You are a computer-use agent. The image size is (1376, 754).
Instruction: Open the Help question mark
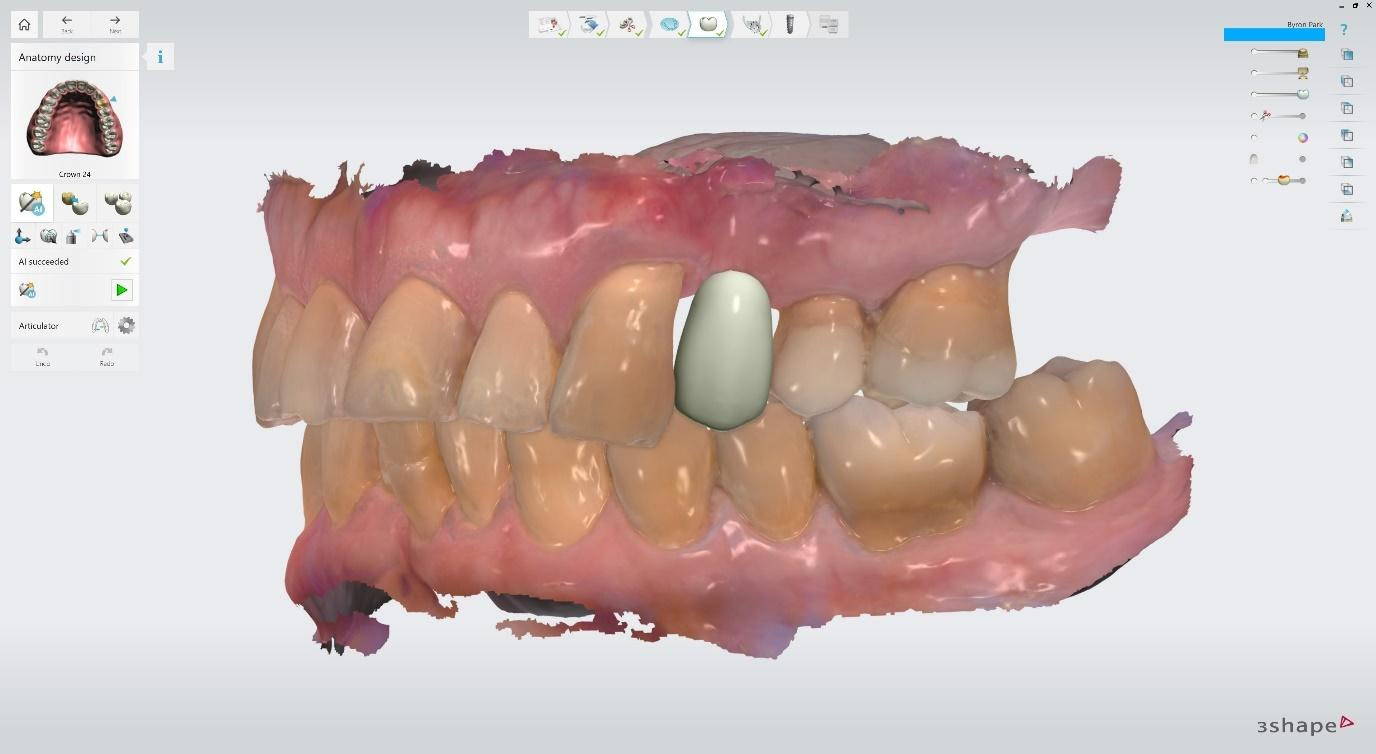point(1343,30)
